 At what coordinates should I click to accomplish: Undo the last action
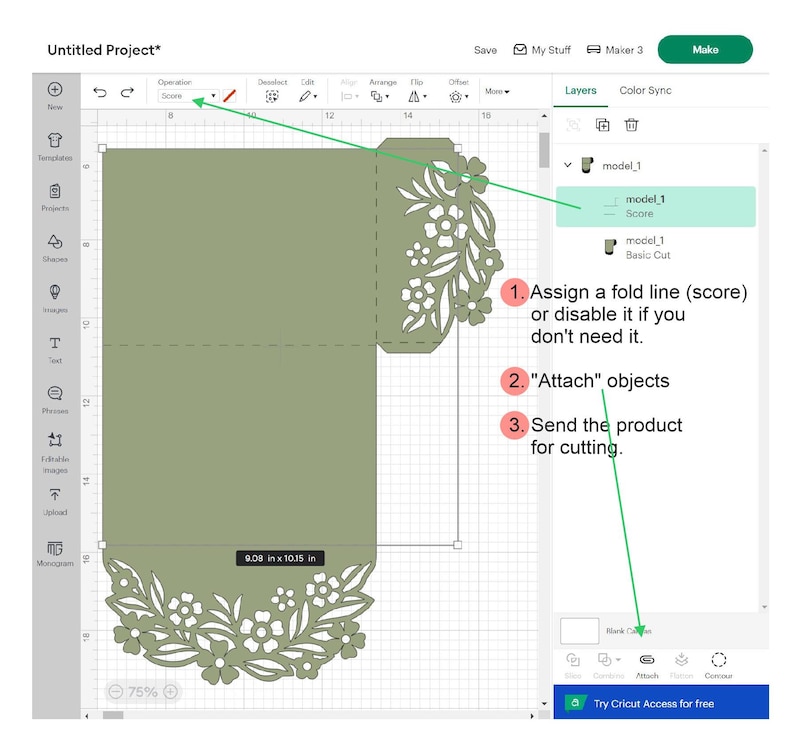100,92
